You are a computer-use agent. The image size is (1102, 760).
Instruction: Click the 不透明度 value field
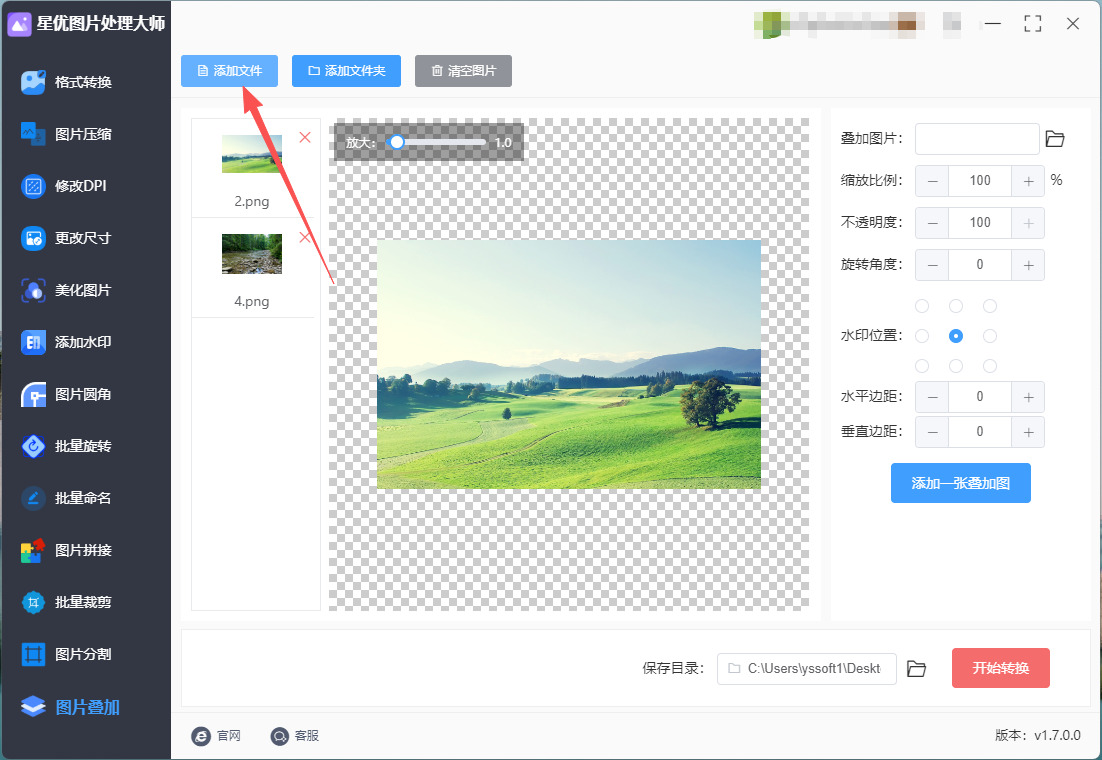(x=980, y=224)
